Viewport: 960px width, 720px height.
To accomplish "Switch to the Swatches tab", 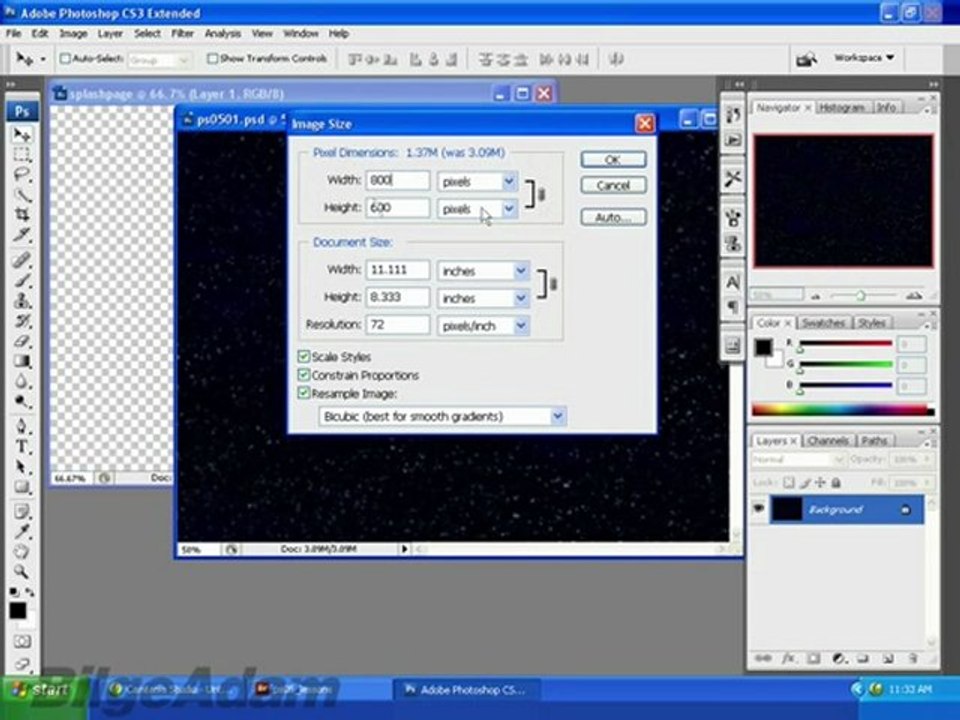I will (823, 323).
